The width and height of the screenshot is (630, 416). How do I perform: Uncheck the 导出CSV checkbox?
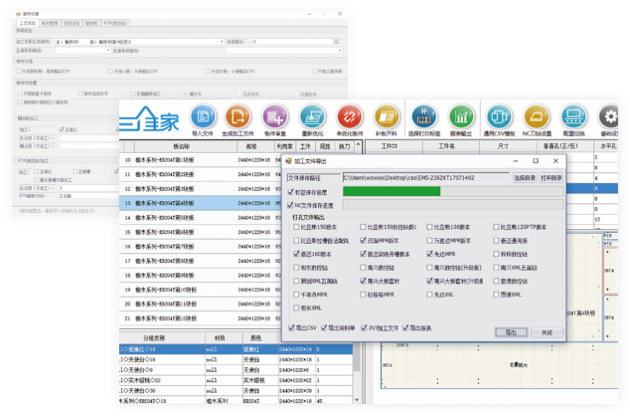291,326
